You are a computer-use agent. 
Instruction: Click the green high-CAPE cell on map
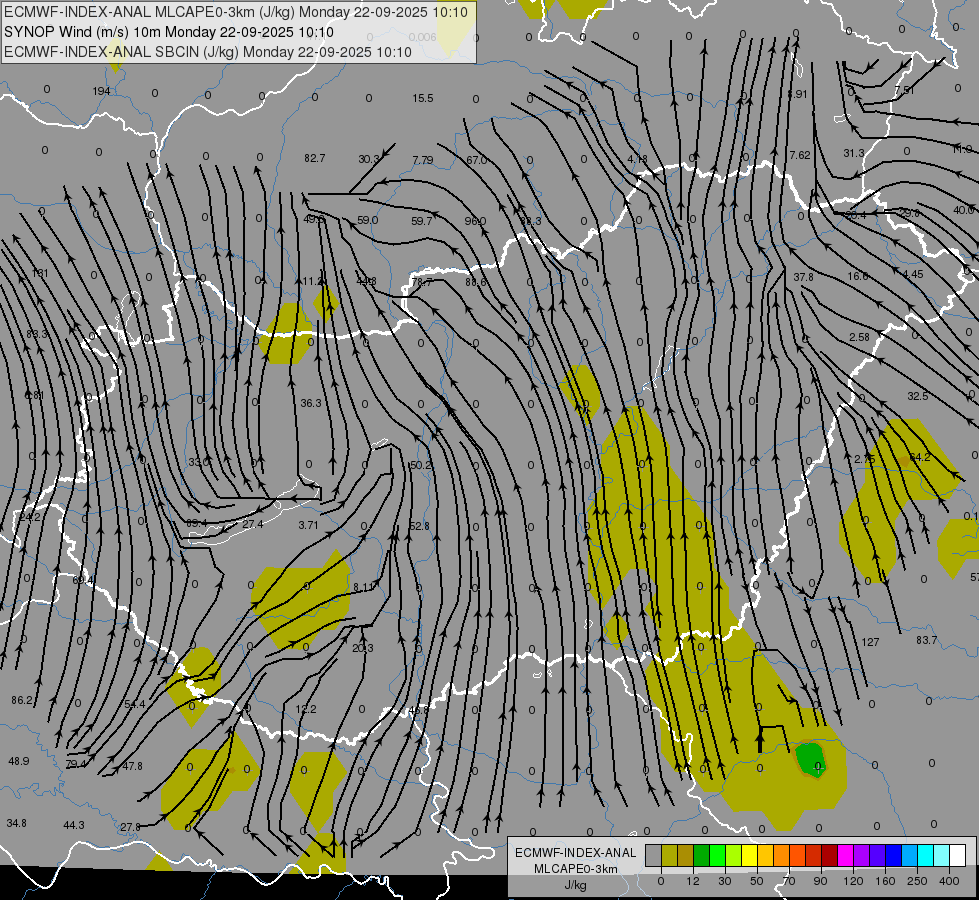click(813, 760)
